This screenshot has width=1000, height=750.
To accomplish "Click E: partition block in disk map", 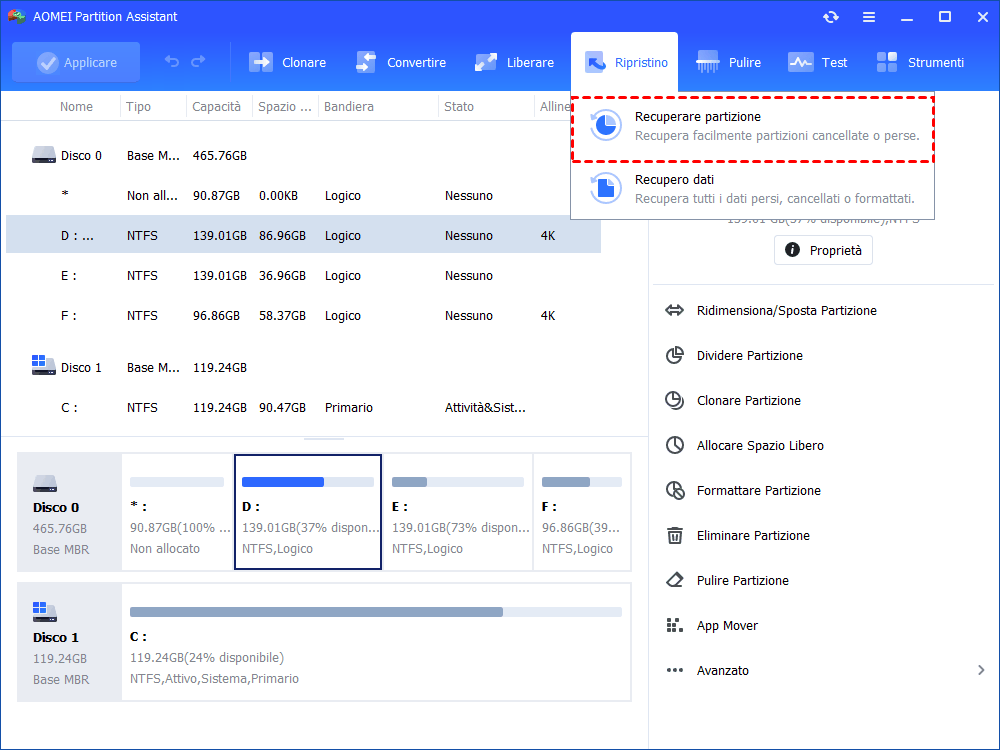I will pos(458,512).
